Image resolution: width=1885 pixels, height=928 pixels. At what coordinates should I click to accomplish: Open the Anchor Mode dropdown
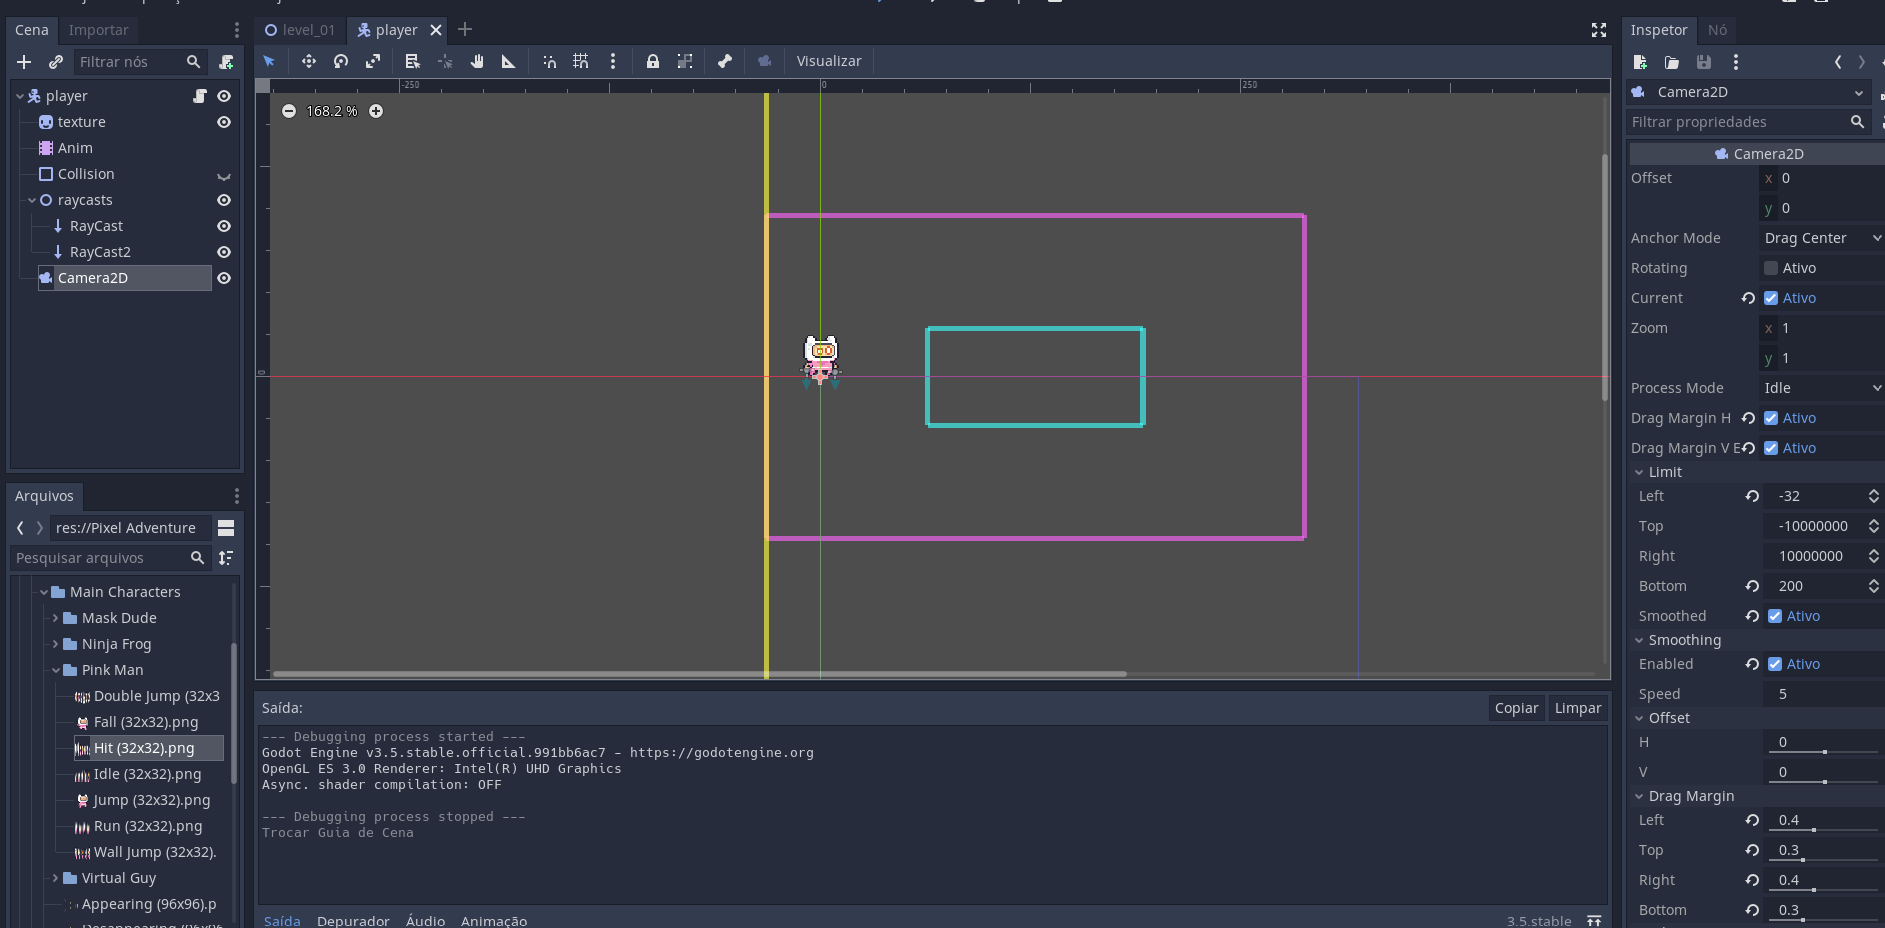(x=1820, y=237)
